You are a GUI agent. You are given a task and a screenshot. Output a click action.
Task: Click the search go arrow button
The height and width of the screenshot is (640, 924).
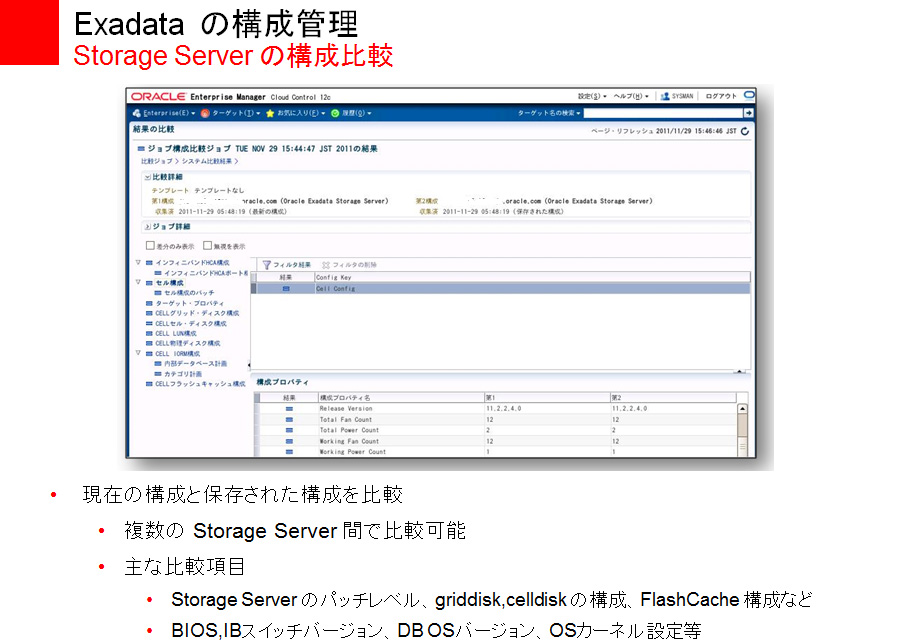(x=748, y=113)
